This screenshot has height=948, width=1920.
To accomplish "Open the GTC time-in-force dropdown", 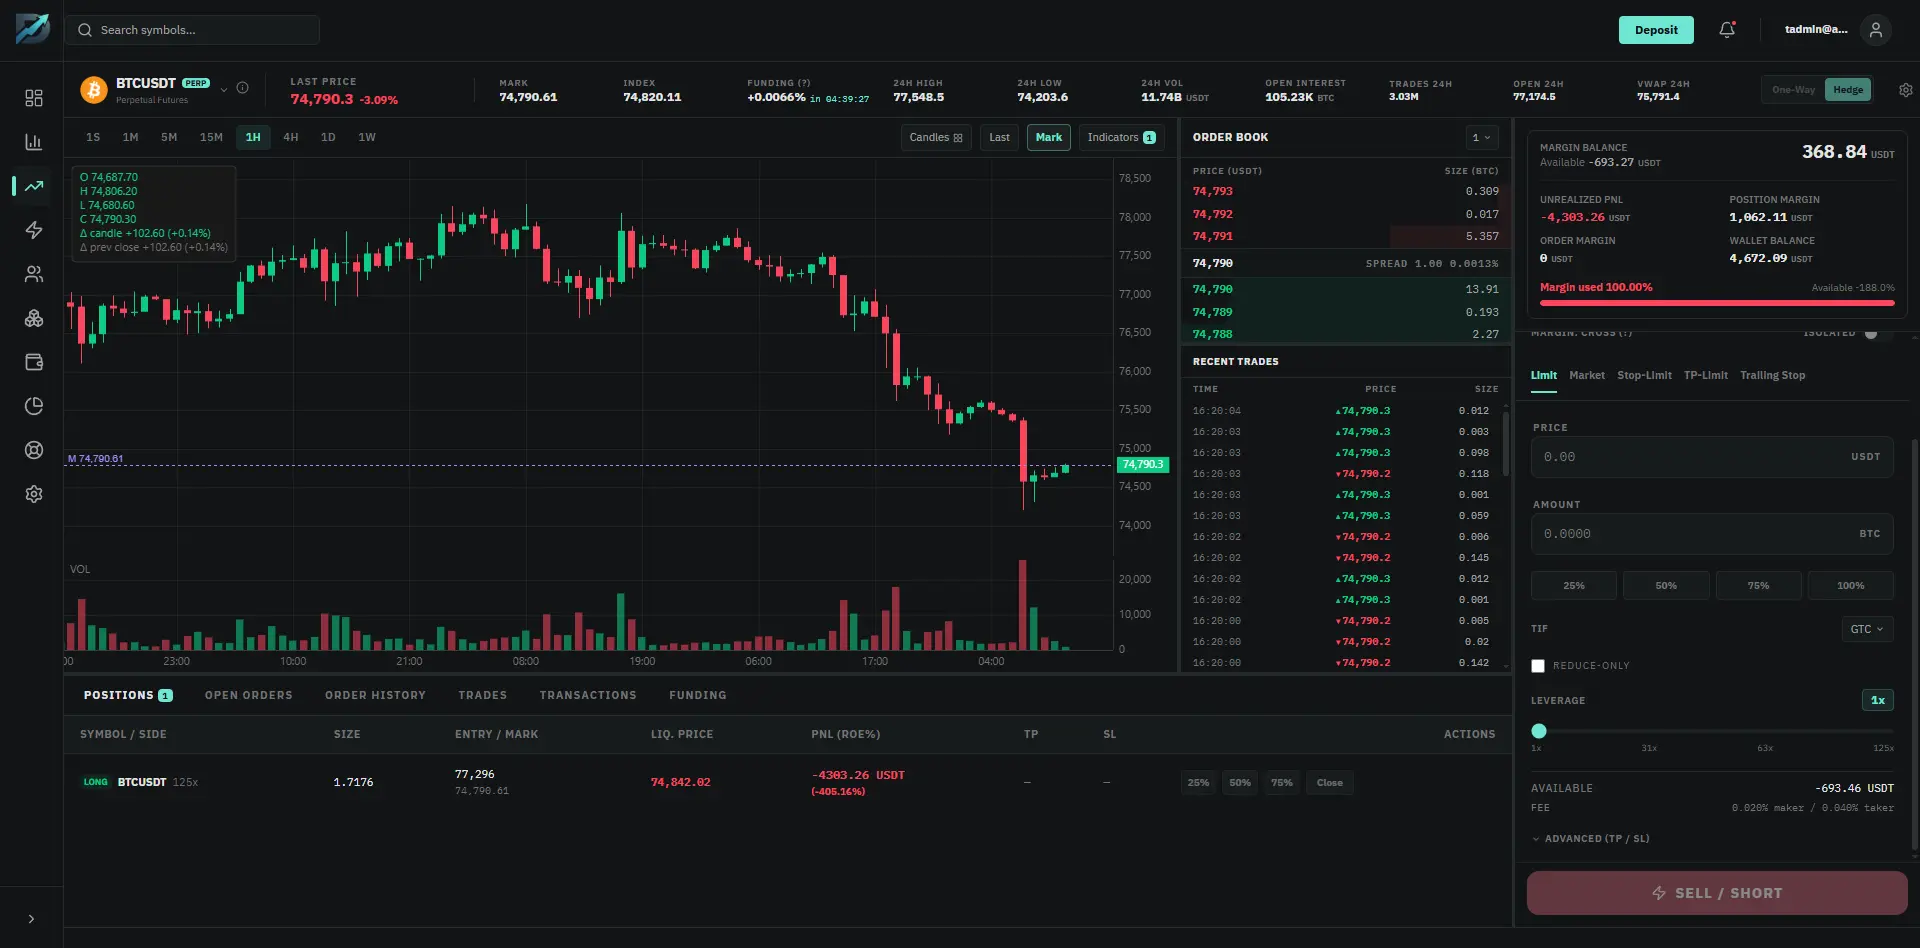I will (x=1867, y=630).
